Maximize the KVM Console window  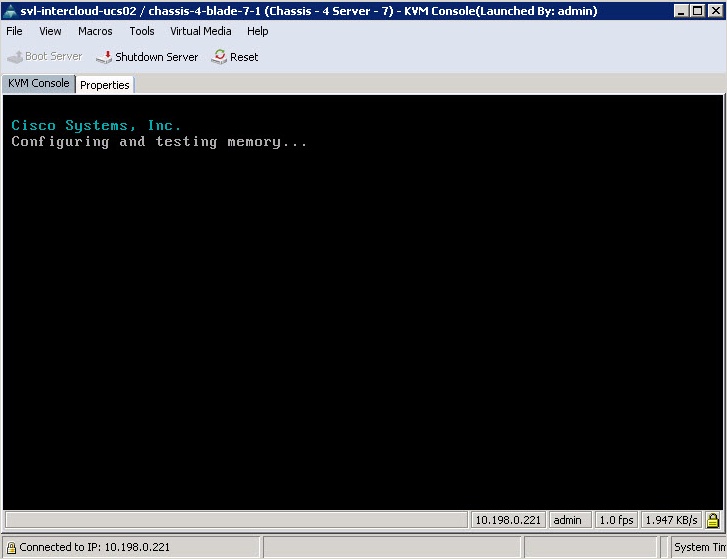pyautogui.click(x=697, y=11)
